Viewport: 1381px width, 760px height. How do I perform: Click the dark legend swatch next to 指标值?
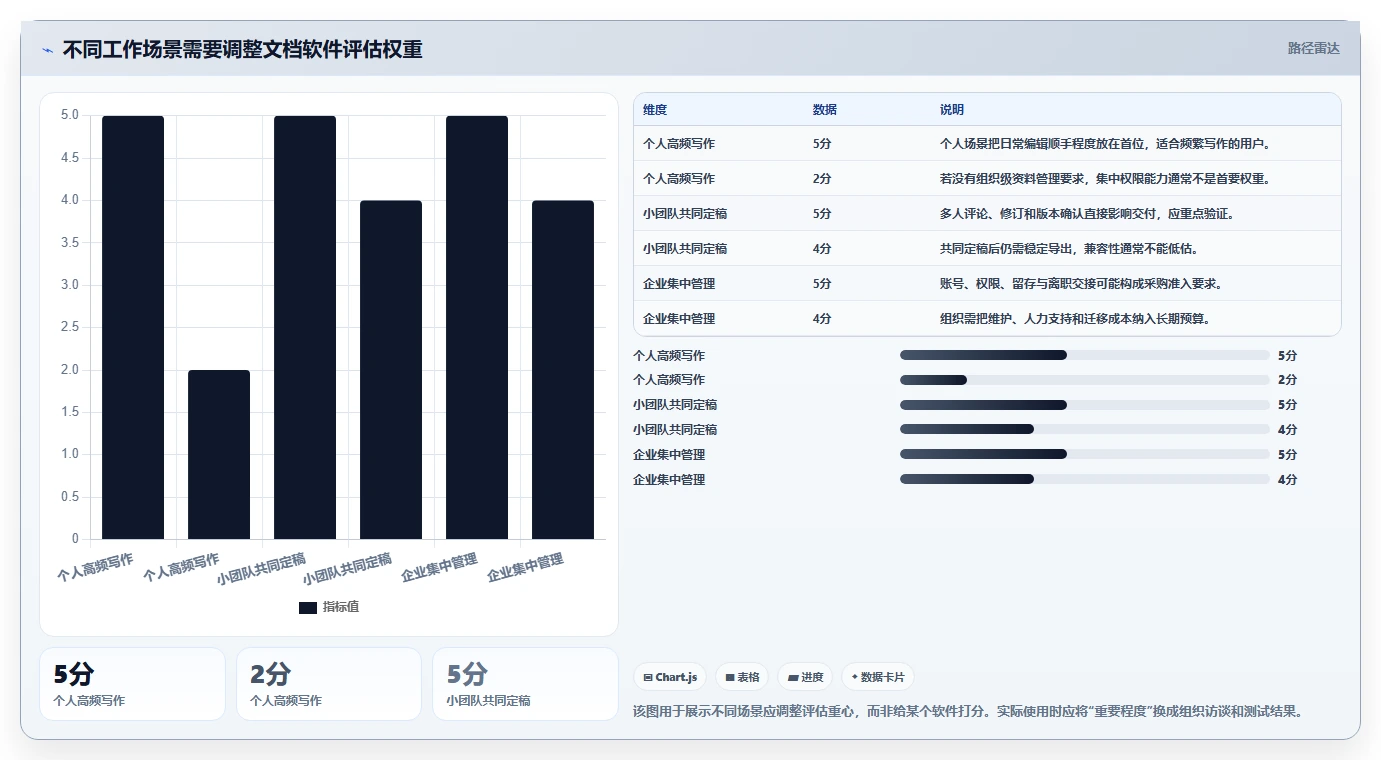click(x=308, y=607)
